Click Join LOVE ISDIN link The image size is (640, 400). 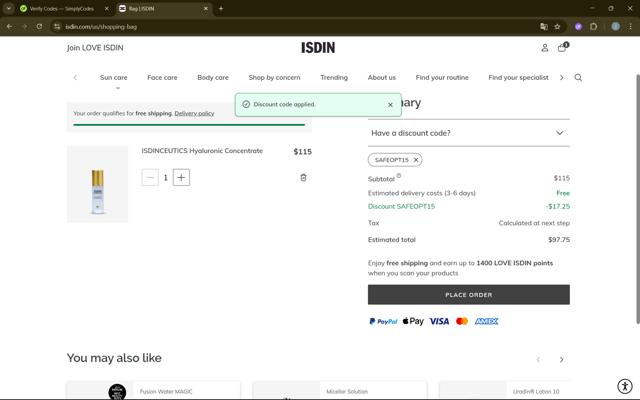click(x=95, y=48)
